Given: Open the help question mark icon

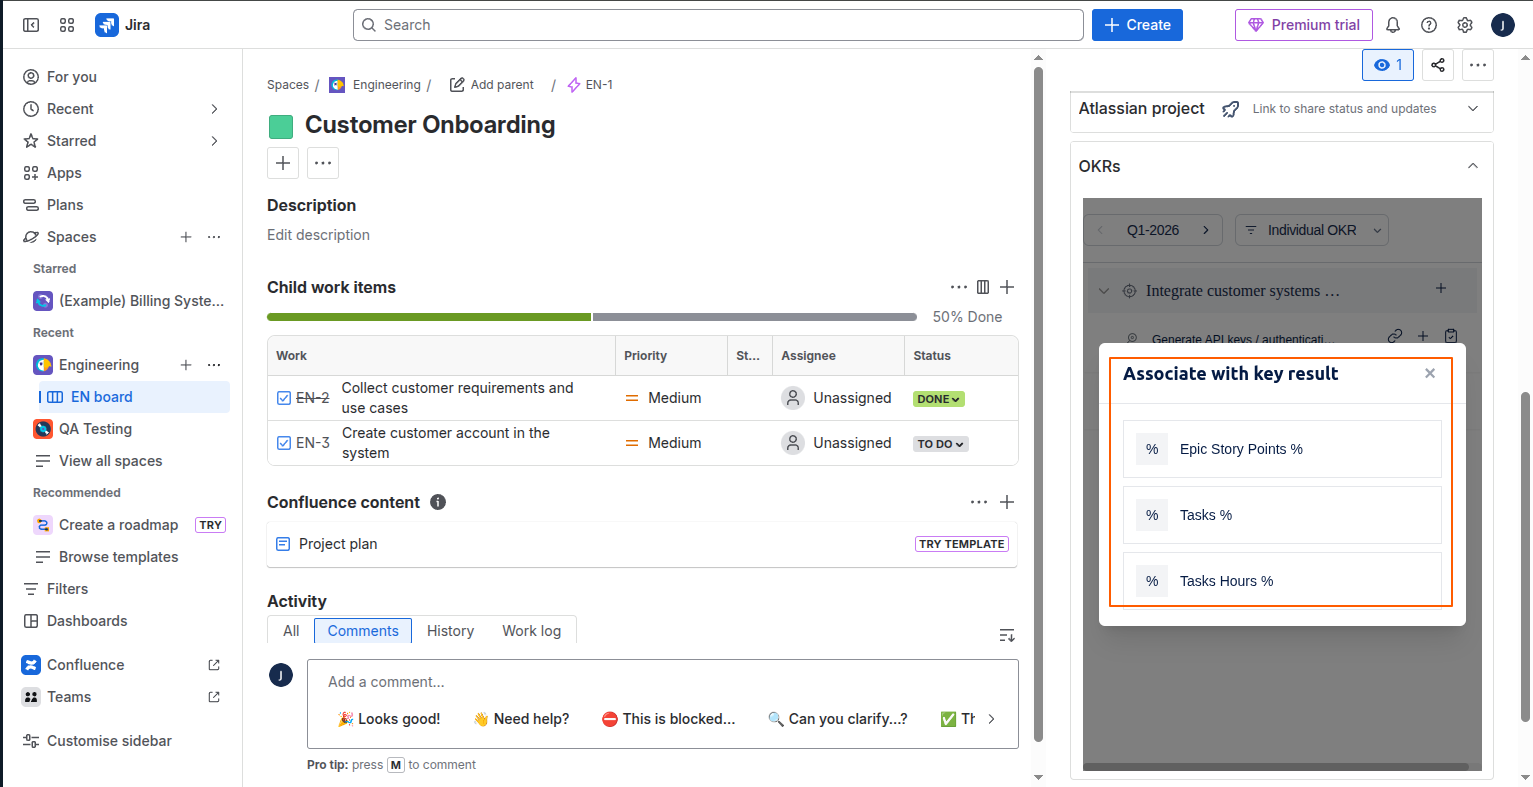Looking at the screenshot, I should tap(1429, 25).
